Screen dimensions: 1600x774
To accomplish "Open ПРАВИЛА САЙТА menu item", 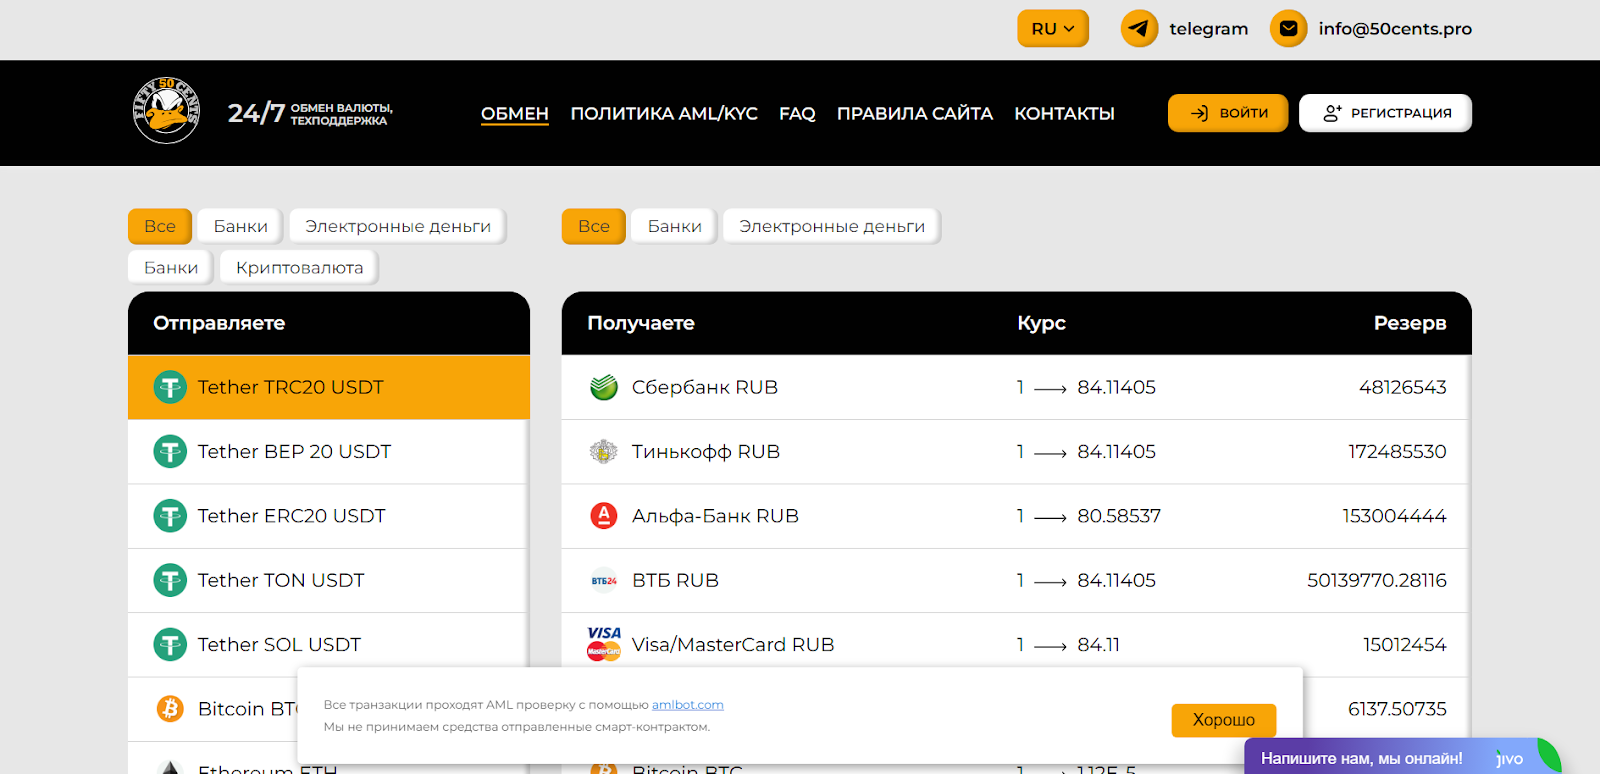I will (915, 113).
